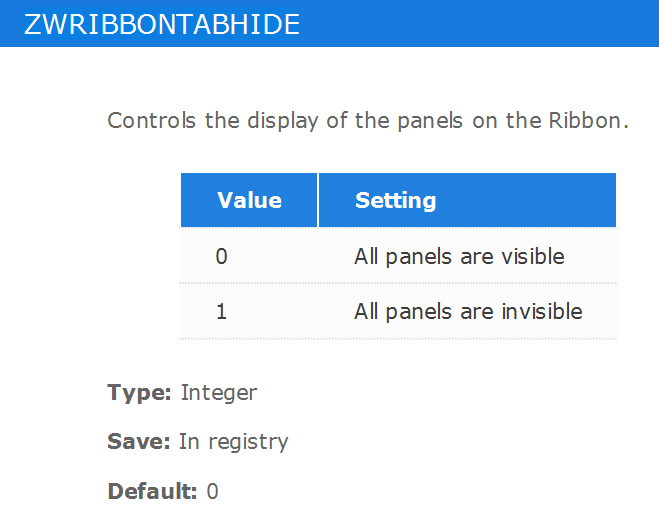Click the word 'panels' in description

[430, 121]
